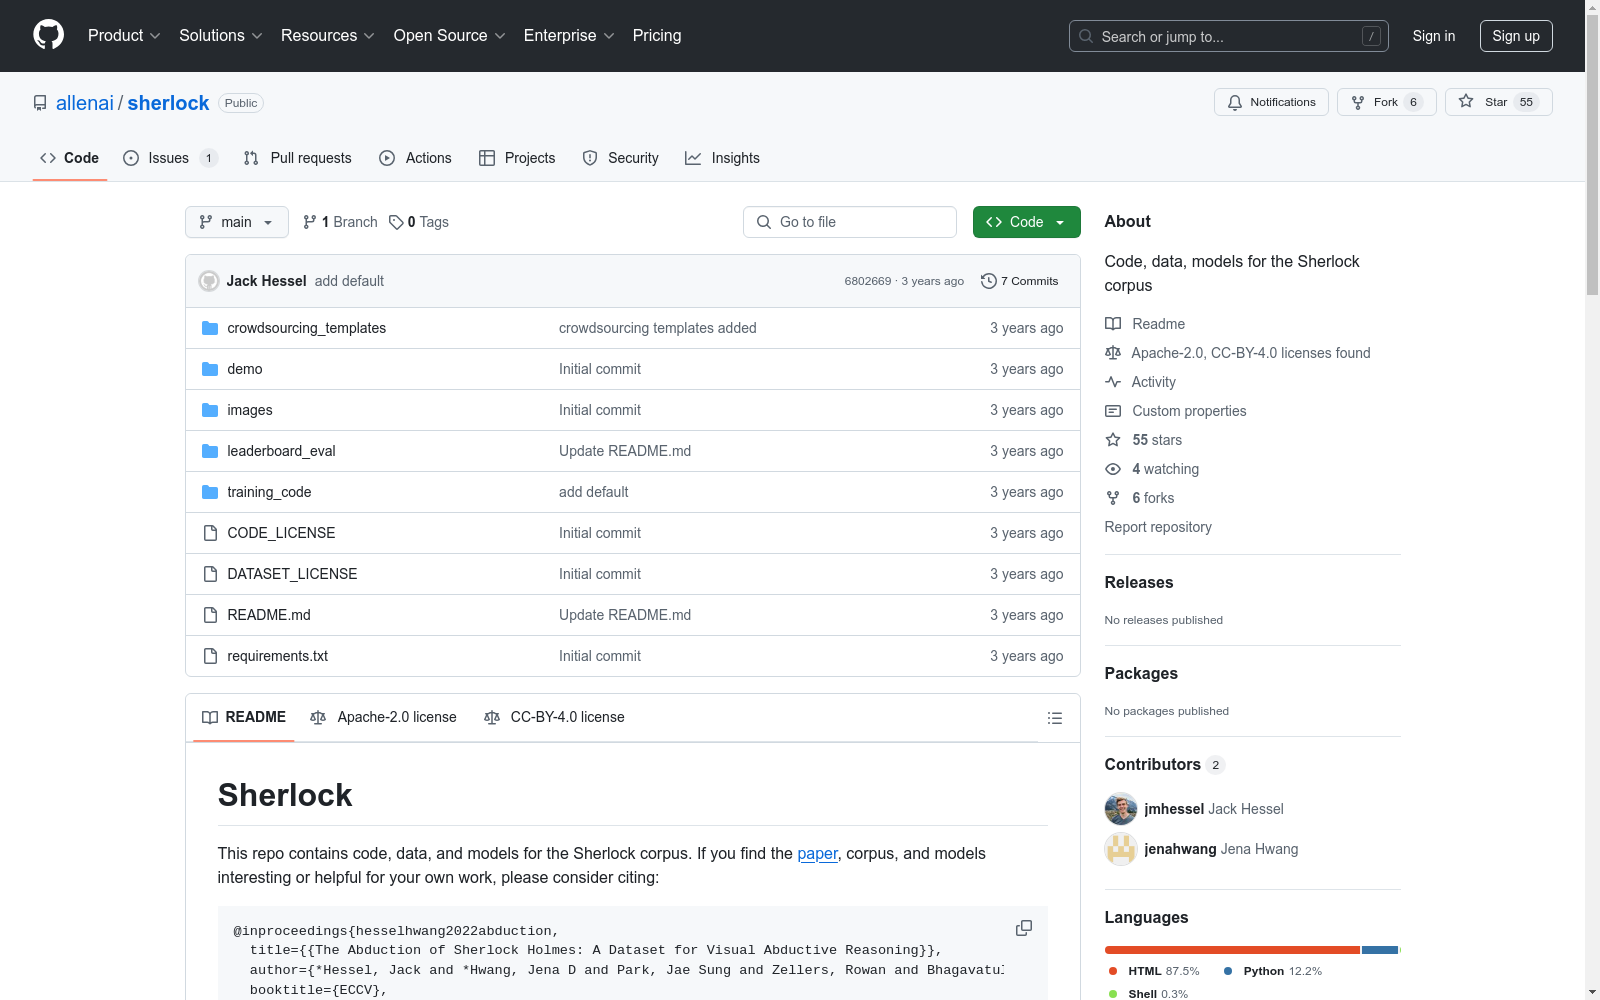Expand the Resources menu
Image resolution: width=1600 pixels, height=1000 pixels.
point(328,36)
